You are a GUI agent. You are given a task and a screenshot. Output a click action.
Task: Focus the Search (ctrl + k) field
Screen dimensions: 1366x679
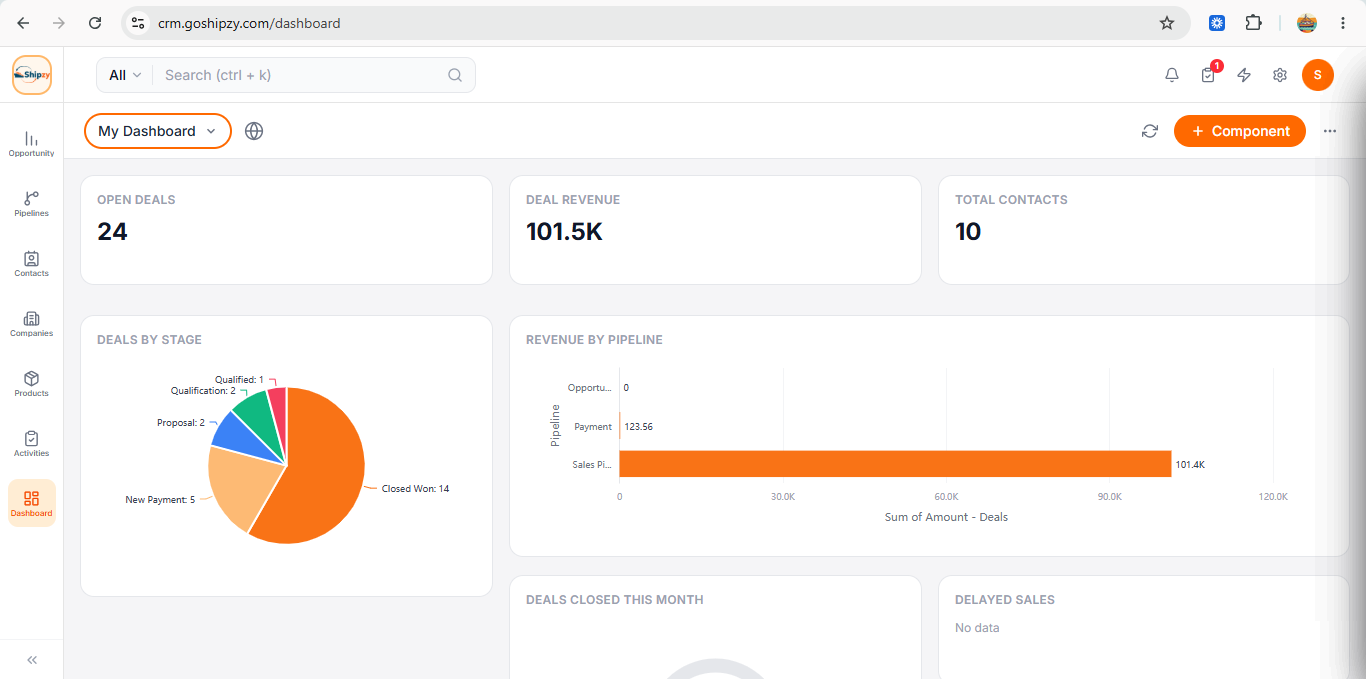click(300, 75)
